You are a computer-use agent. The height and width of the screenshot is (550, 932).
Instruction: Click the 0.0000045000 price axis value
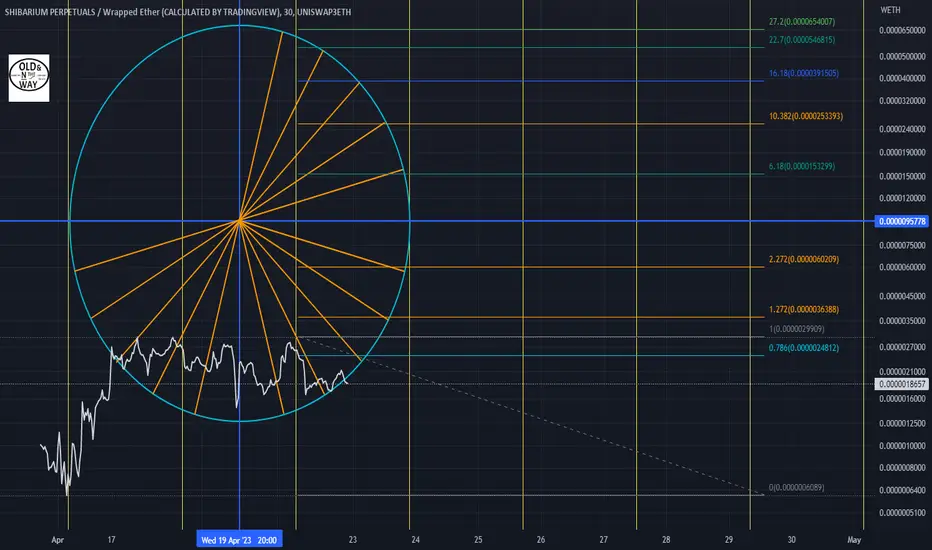(x=902, y=296)
